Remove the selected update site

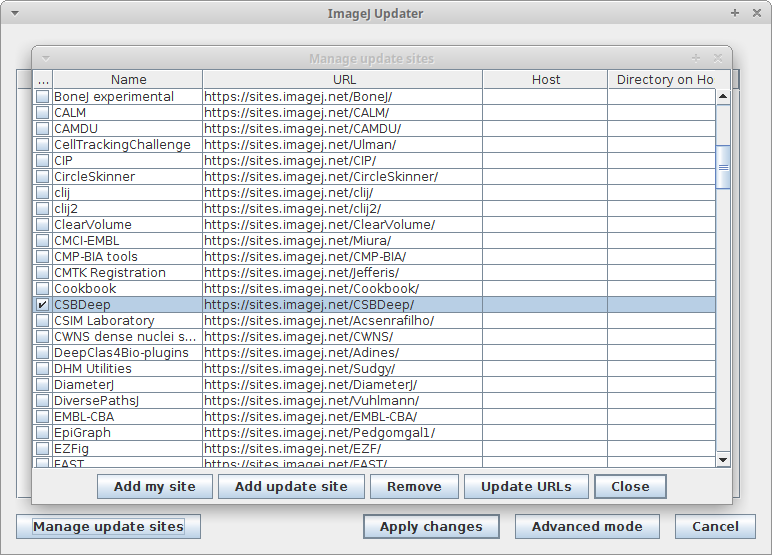pyautogui.click(x=414, y=487)
